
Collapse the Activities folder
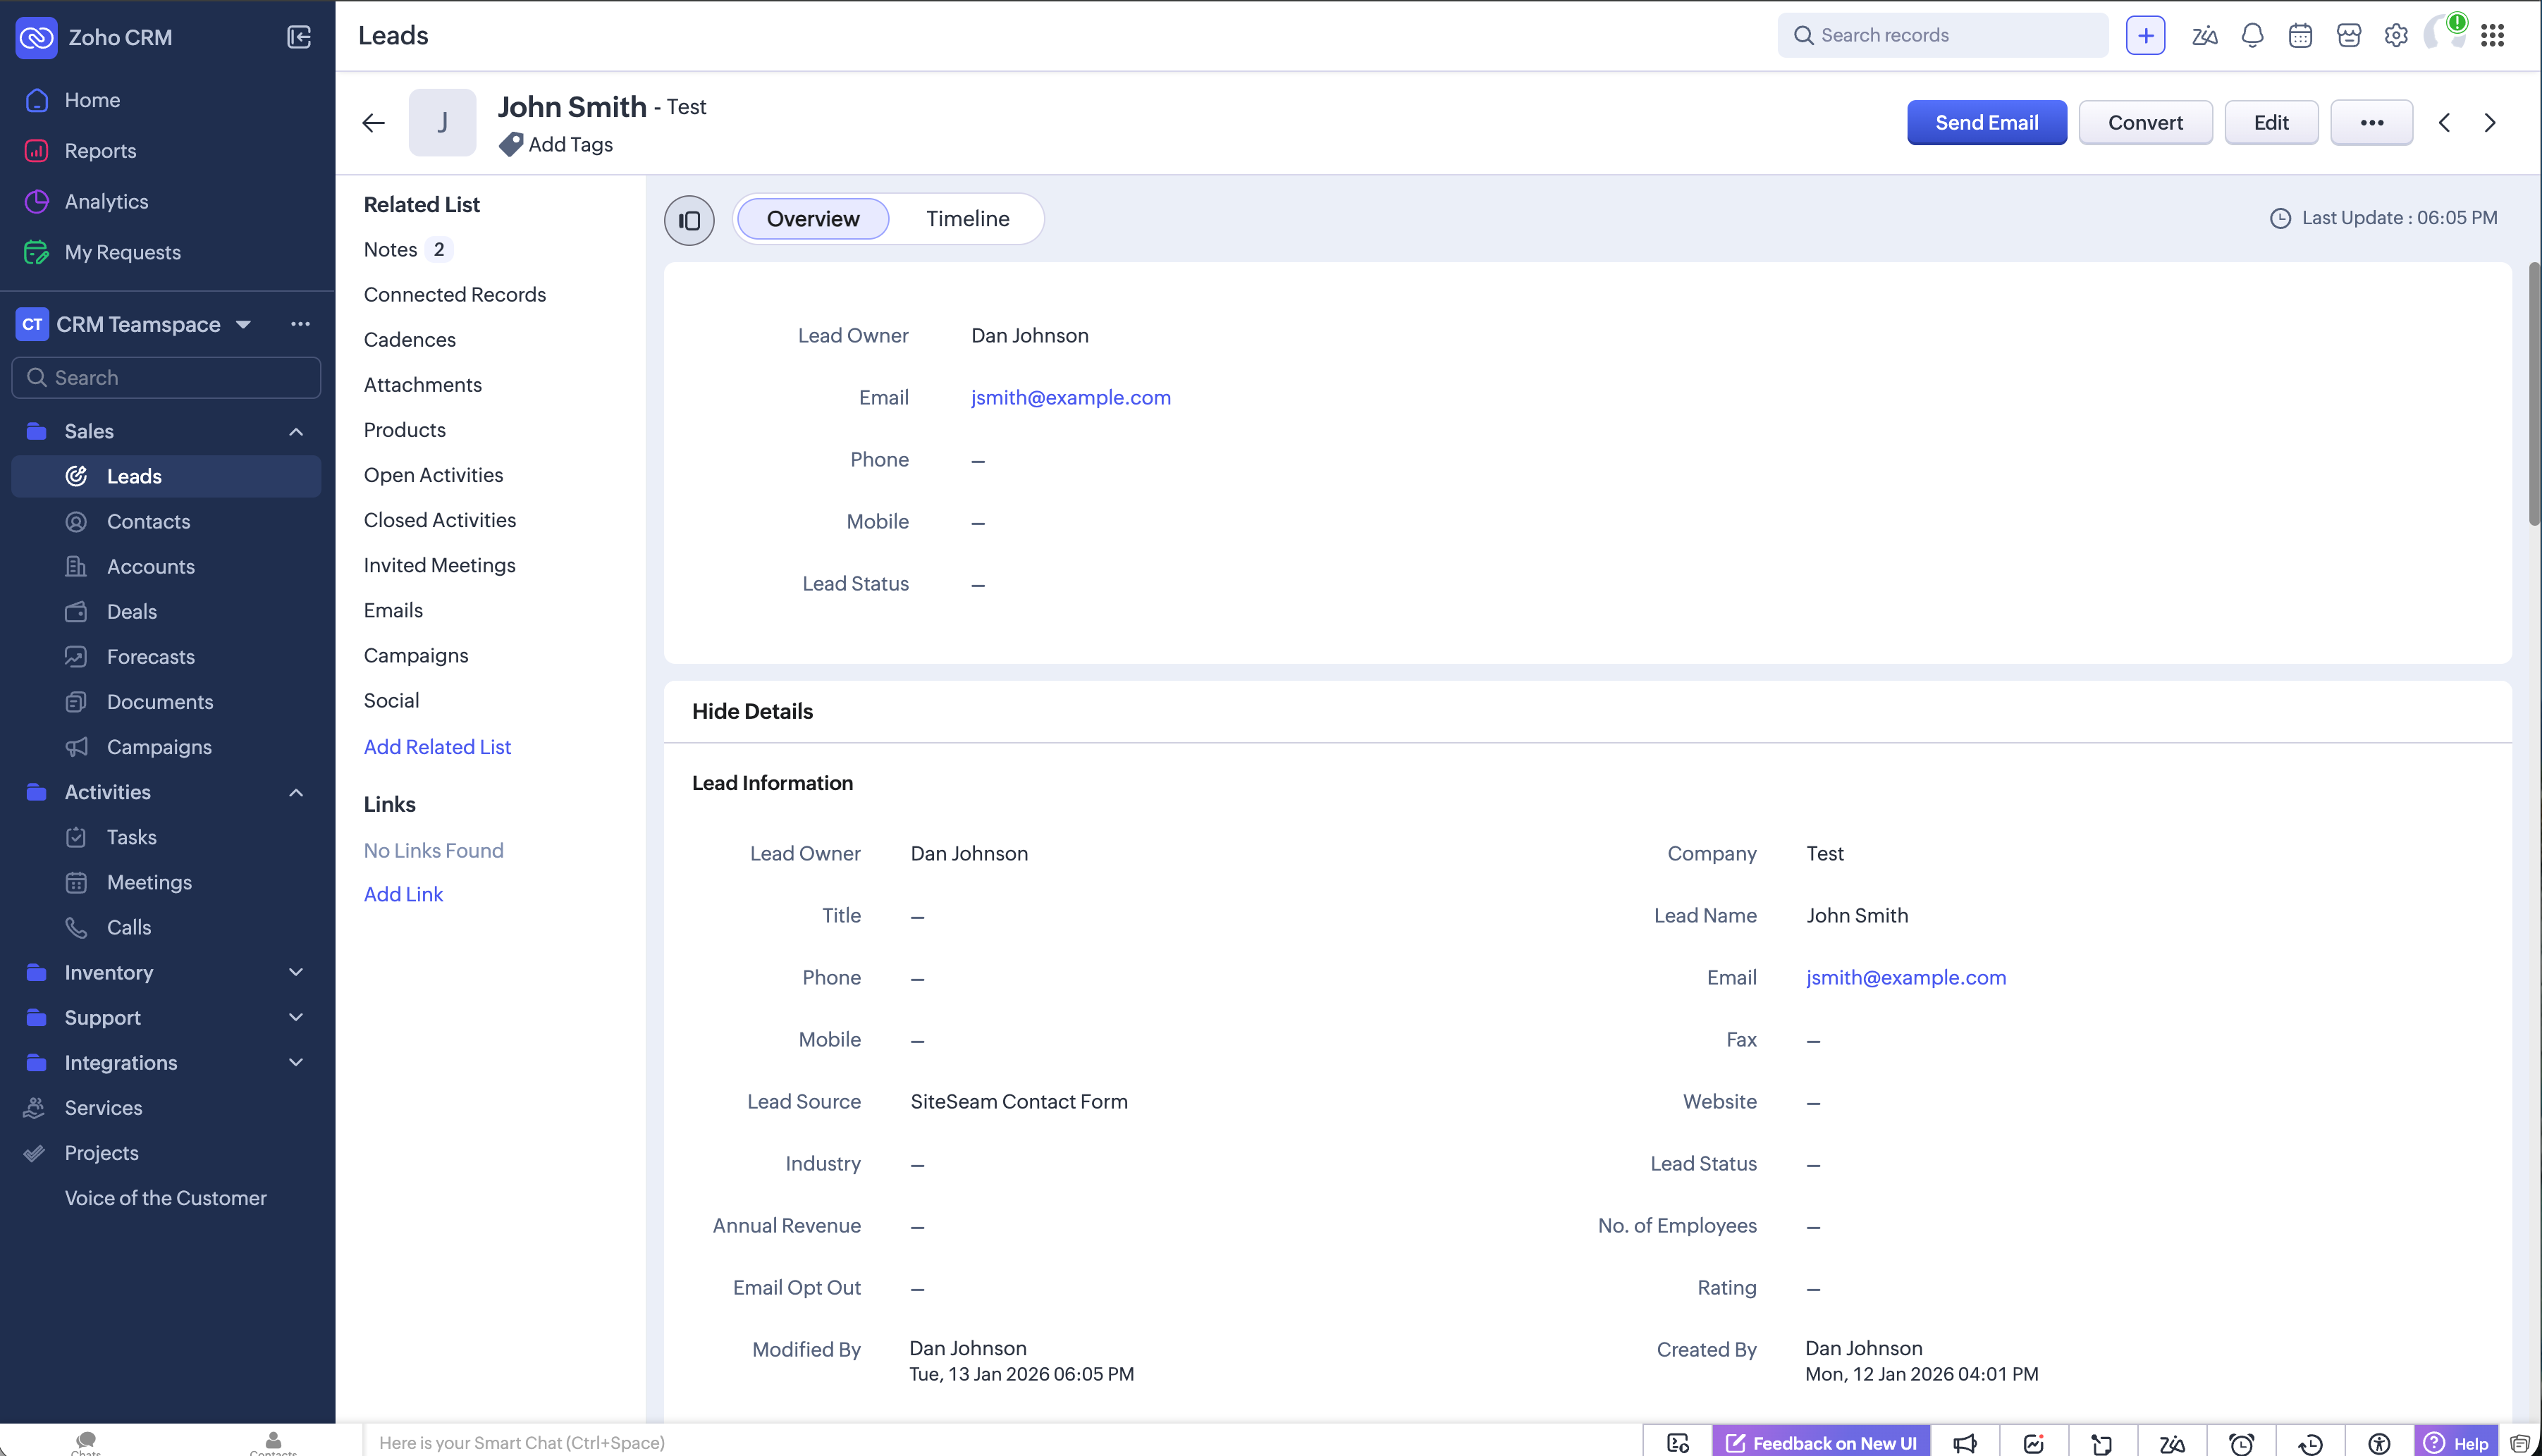296,792
